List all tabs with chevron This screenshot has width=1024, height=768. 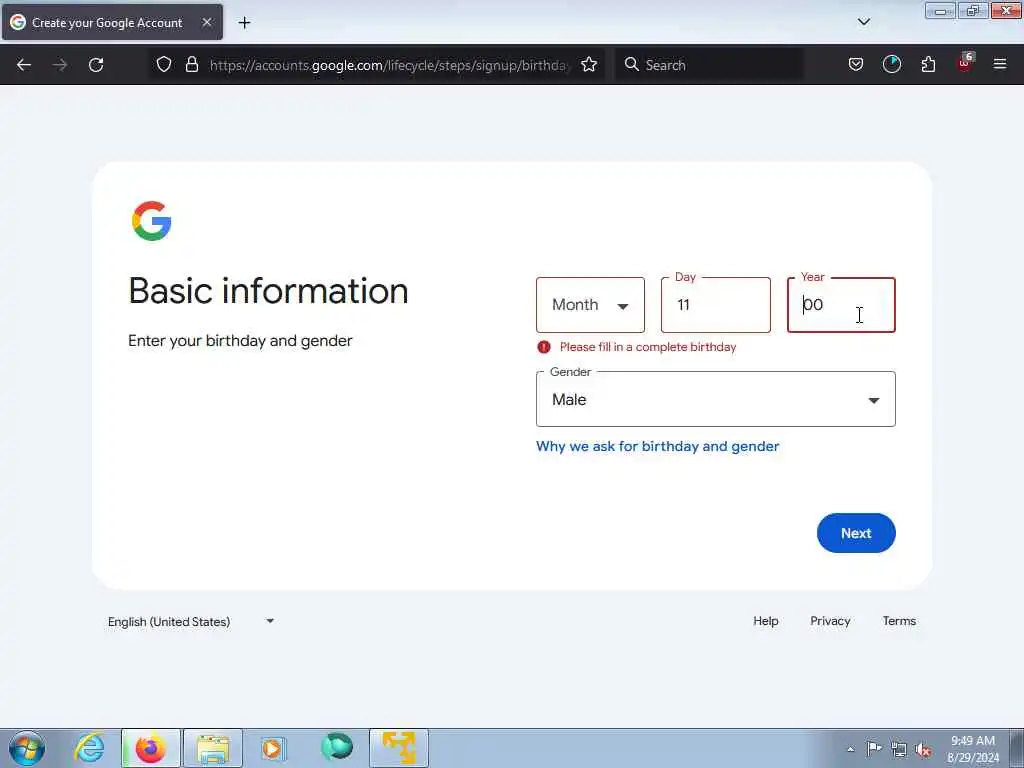864,22
